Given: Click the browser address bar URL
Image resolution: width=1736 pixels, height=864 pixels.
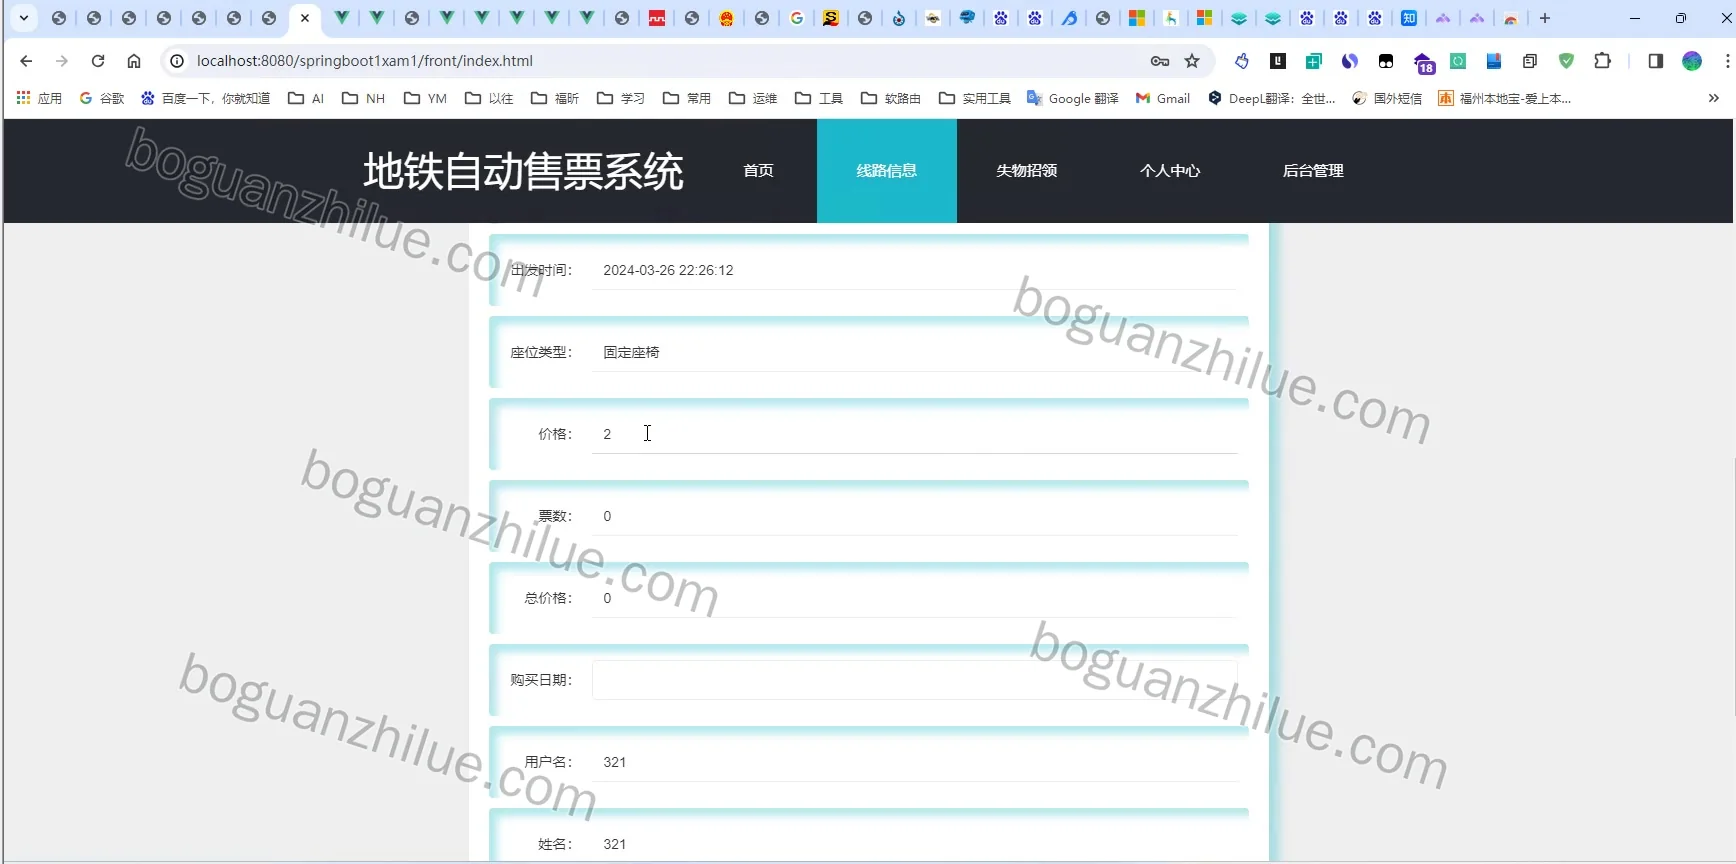Looking at the screenshot, I should click(365, 61).
